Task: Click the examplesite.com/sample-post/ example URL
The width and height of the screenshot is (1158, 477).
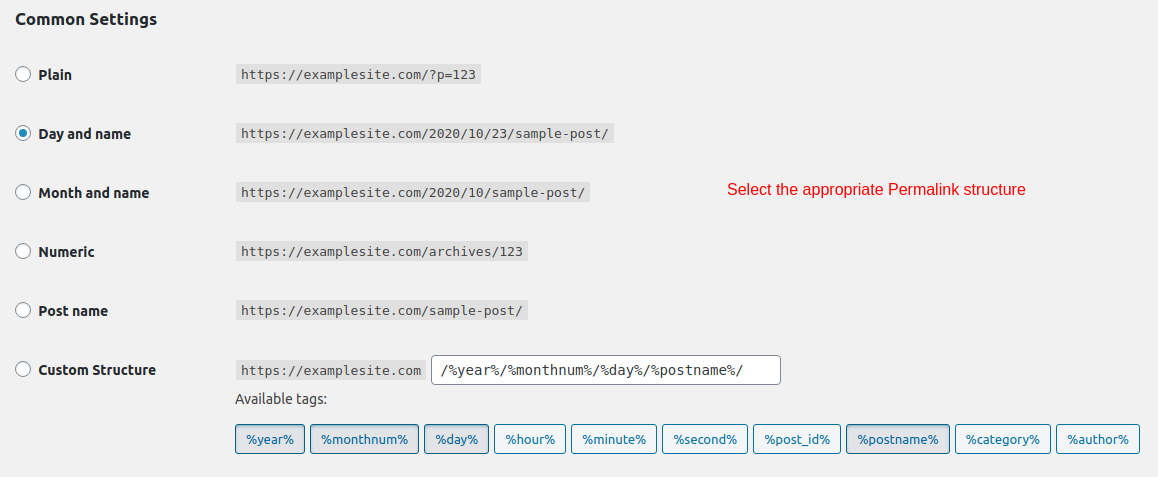Action: click(382, 311)
